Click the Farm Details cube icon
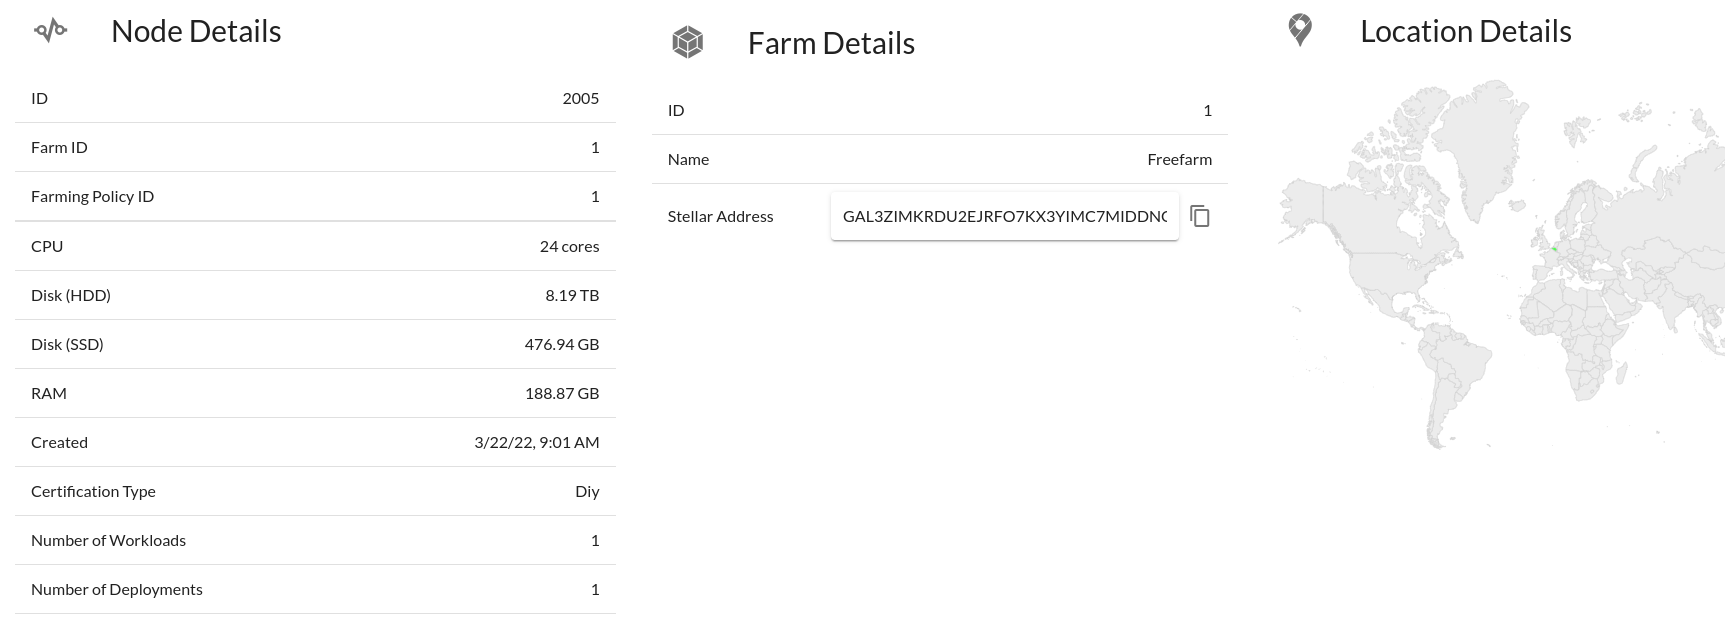The height and width of the screenshot is (634, 1725). (x=687, y=42)
